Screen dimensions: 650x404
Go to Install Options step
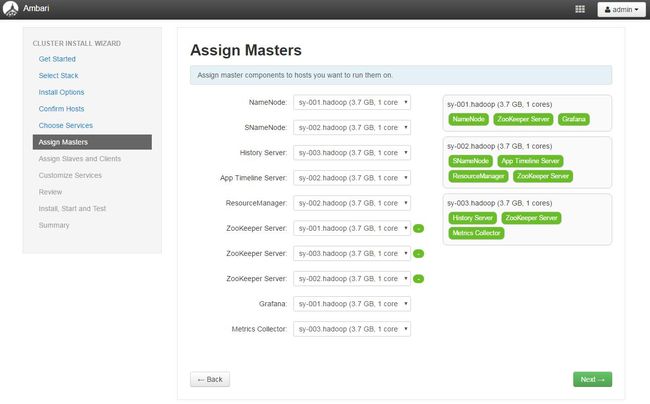[61, 92]
